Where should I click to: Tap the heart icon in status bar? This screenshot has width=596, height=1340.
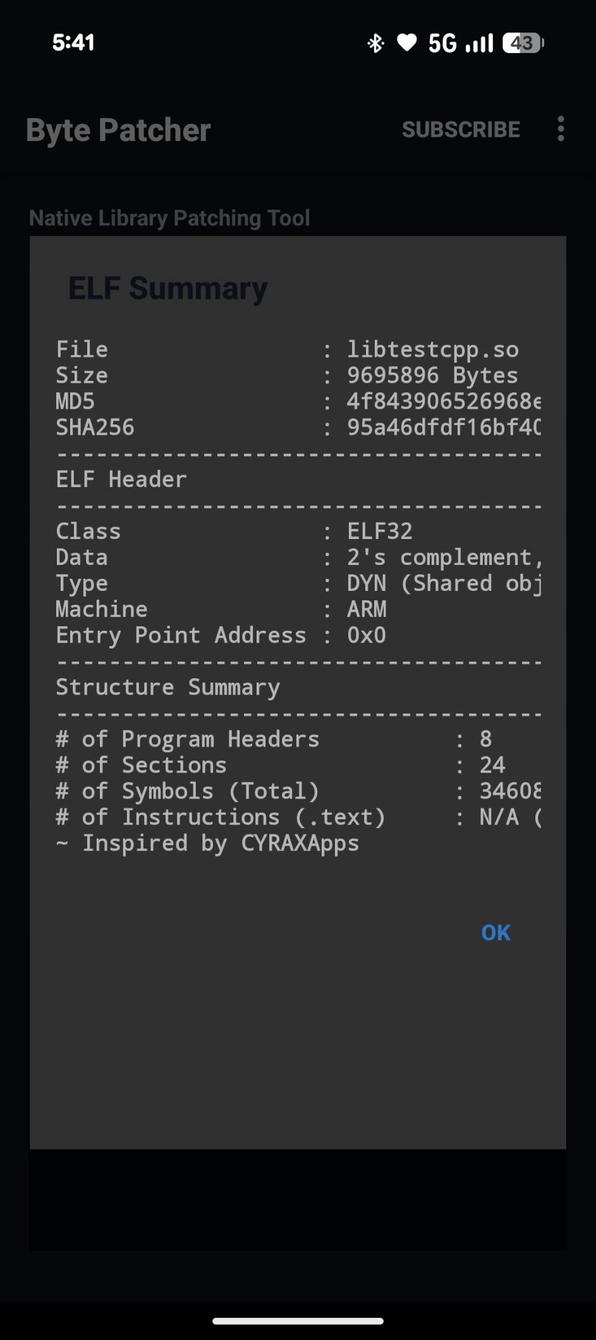406,42
